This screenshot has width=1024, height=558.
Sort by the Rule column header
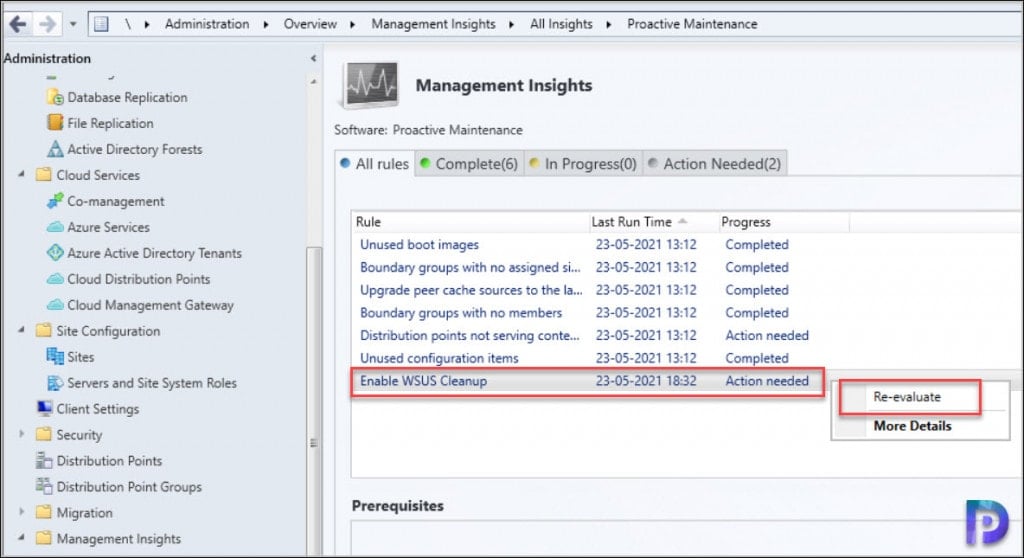point(470,222)
